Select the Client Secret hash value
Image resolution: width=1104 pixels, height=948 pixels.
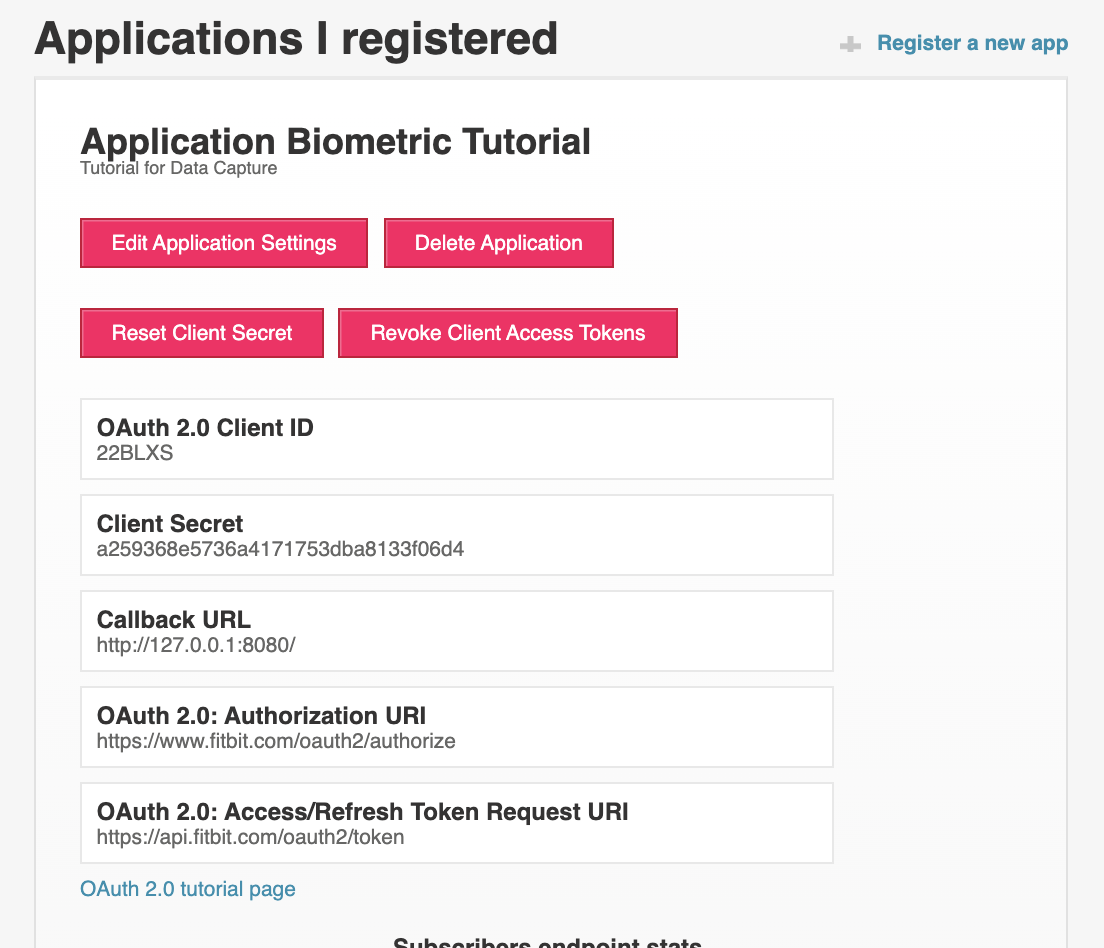pyautogui.click(x=280, y=549)
